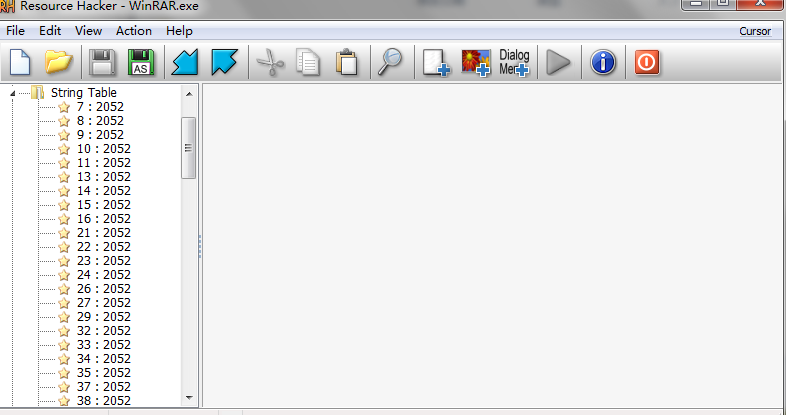Open a file with the folder icon
786x415 pixels.
point(59,62)
